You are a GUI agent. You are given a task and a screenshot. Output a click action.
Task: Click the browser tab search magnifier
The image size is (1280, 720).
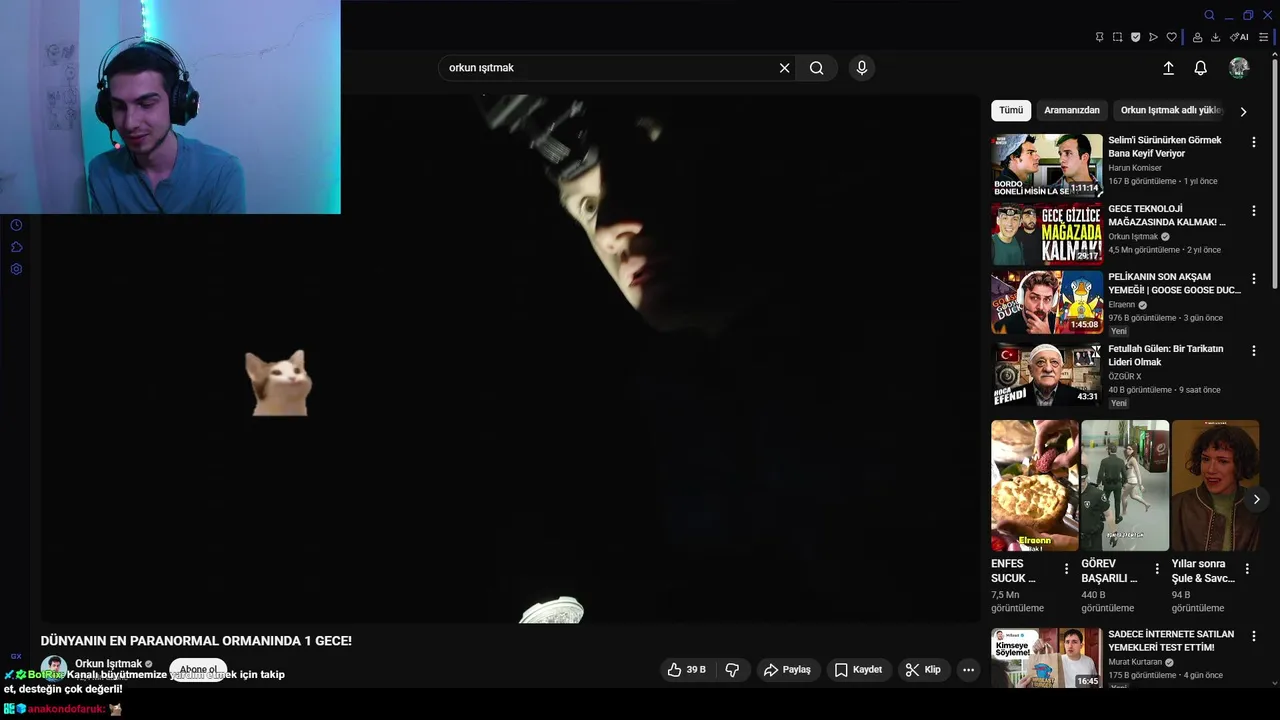click(1209, 15)
